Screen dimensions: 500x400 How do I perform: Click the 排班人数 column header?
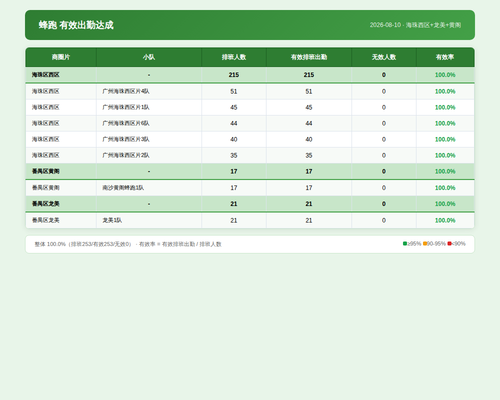tap(234, 57)
